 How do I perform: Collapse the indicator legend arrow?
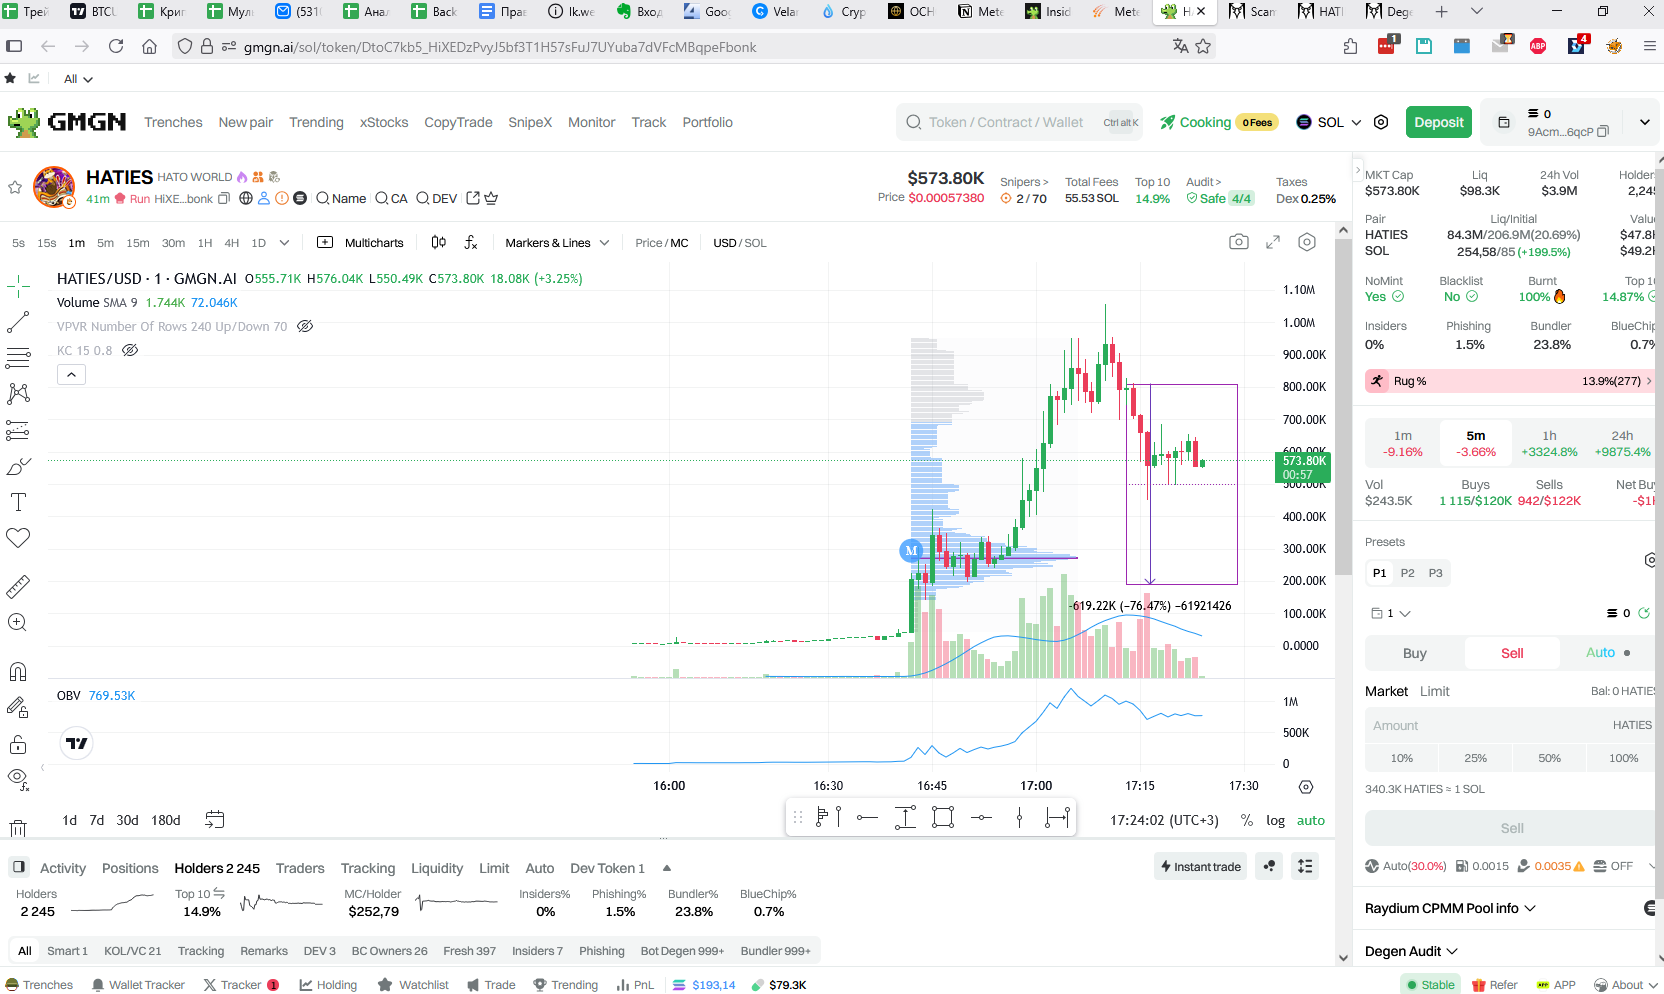pos(71,374)
